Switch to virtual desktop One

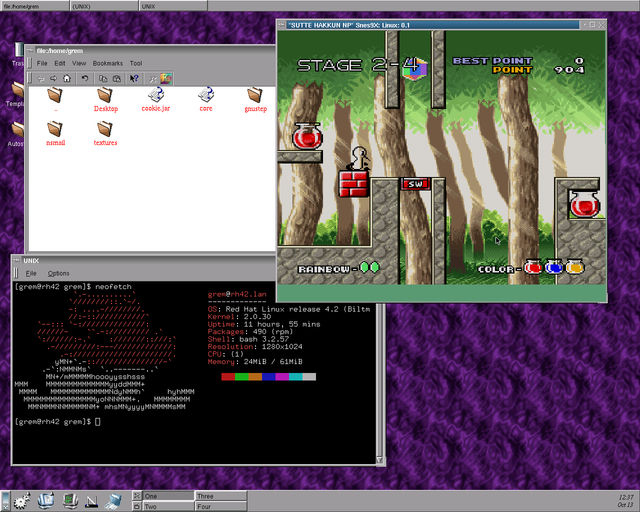[x=168, y=496]
